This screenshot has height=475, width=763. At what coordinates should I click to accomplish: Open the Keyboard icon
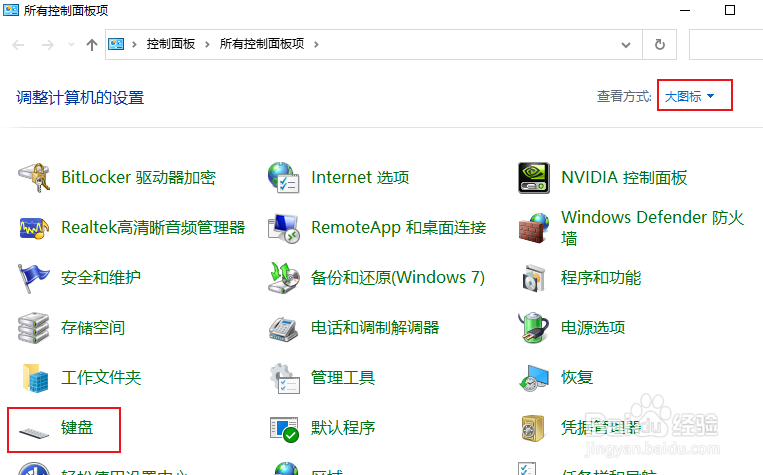point(34,432)
